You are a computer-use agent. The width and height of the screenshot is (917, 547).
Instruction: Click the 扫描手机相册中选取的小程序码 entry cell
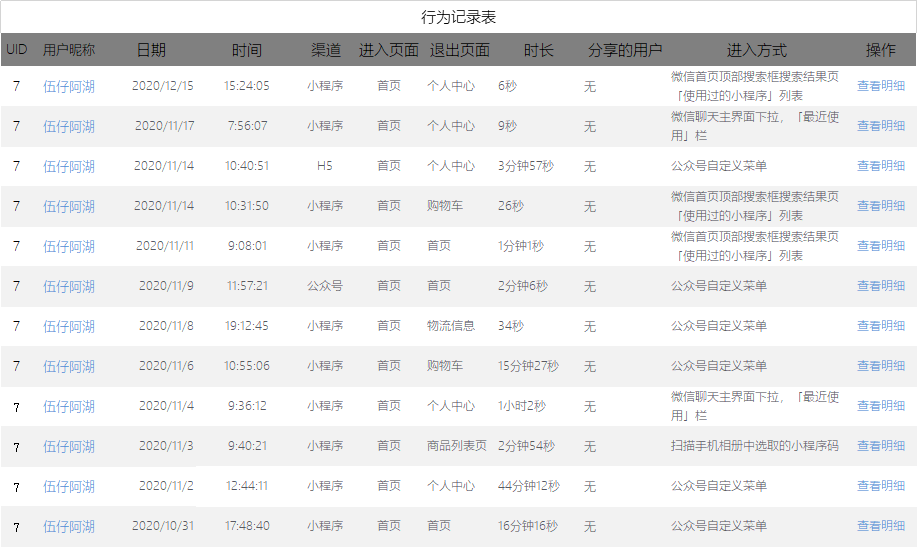coord(754,446)
